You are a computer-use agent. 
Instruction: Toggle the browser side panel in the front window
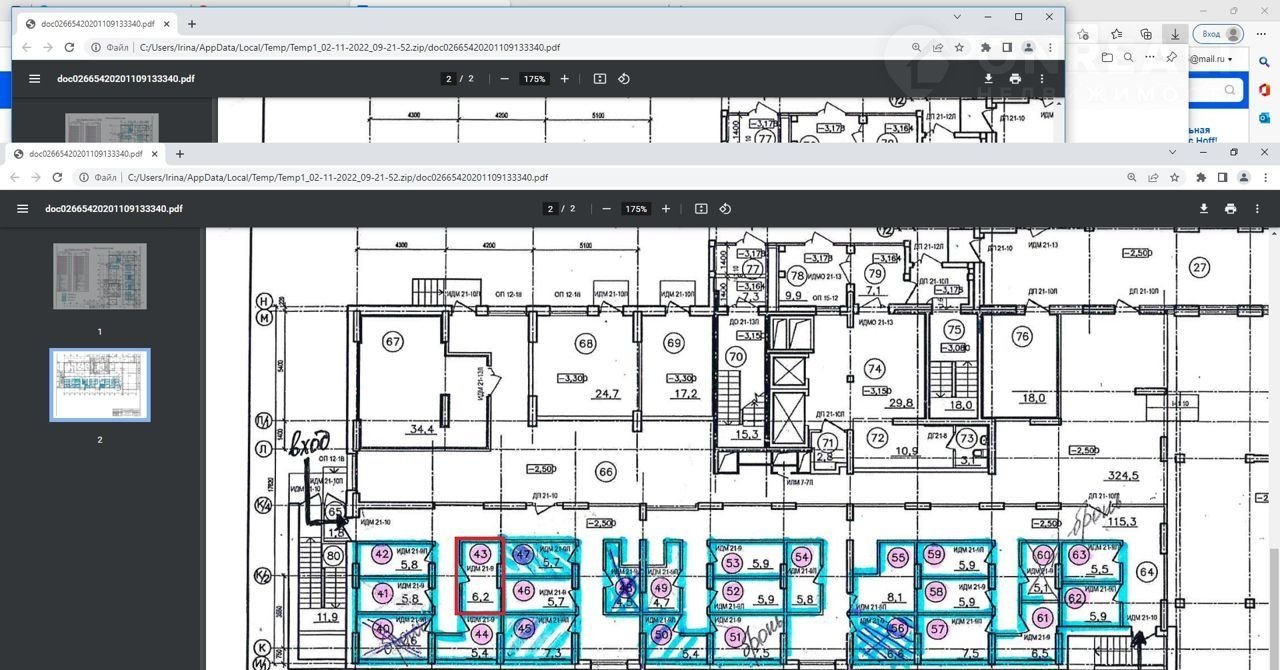(x=1222, y=177)
